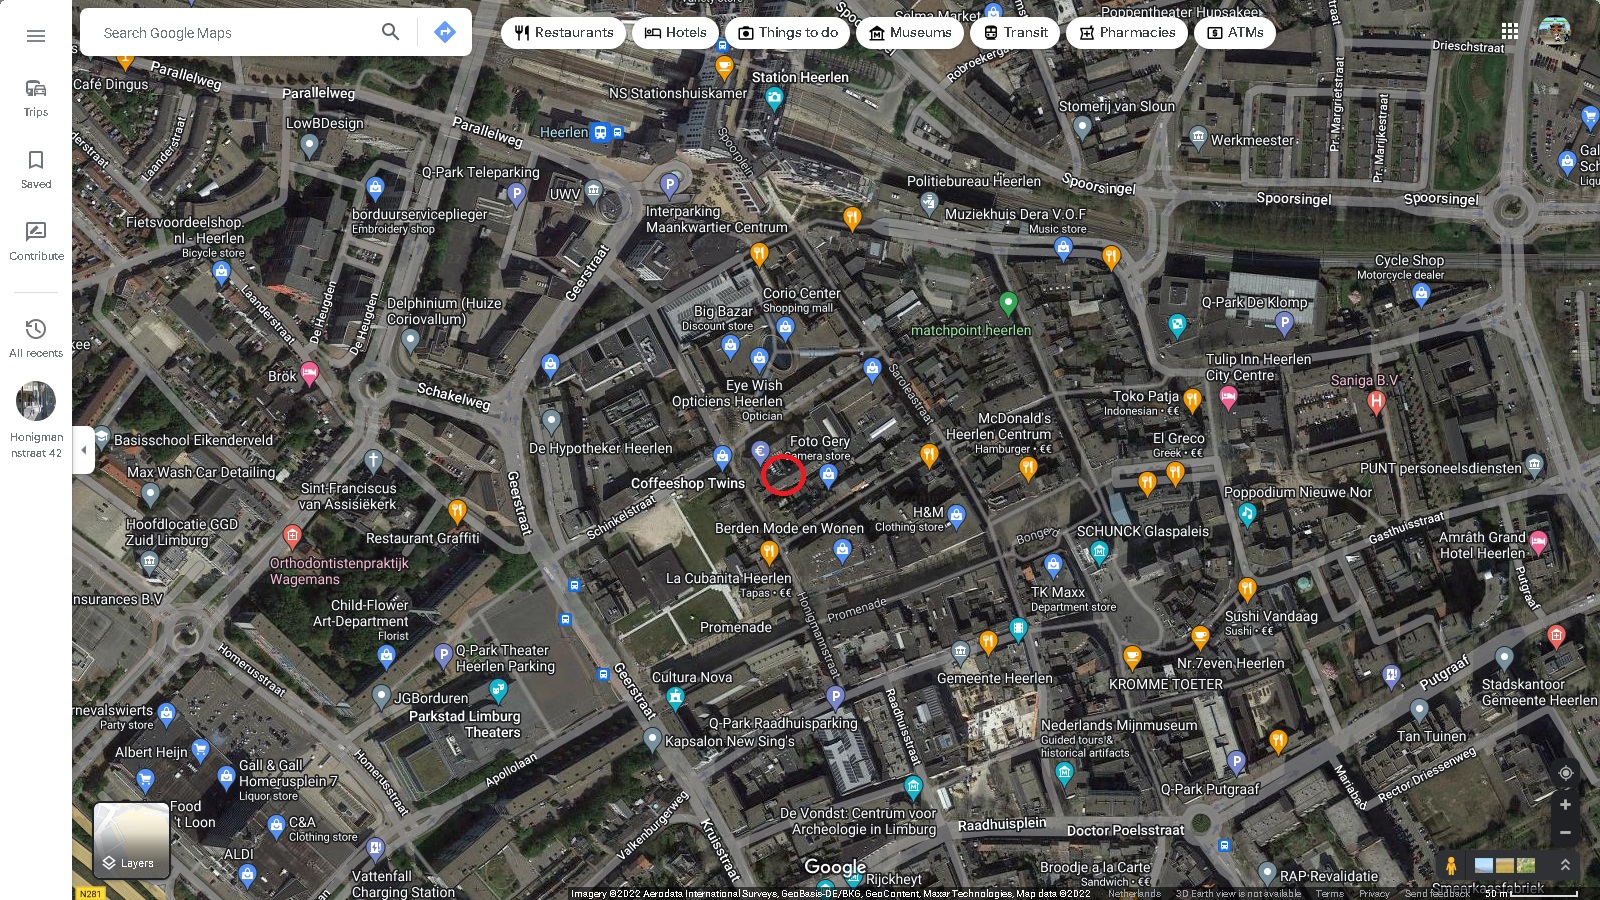The height and width of the screenshot is (900, 1600).
Task: Open the hamburger main menu
Action: pyautogui.click(x=36, y=36)
